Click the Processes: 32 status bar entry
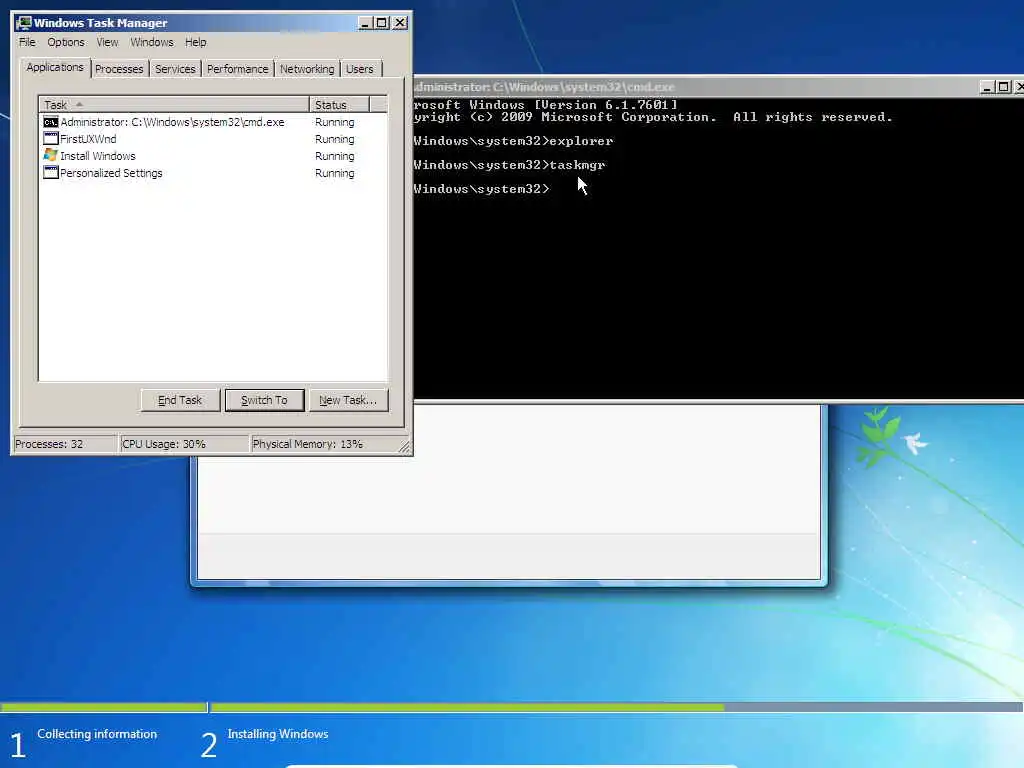Image resolution: width=1024 pixels, height=768 pixels. point(65,444)
